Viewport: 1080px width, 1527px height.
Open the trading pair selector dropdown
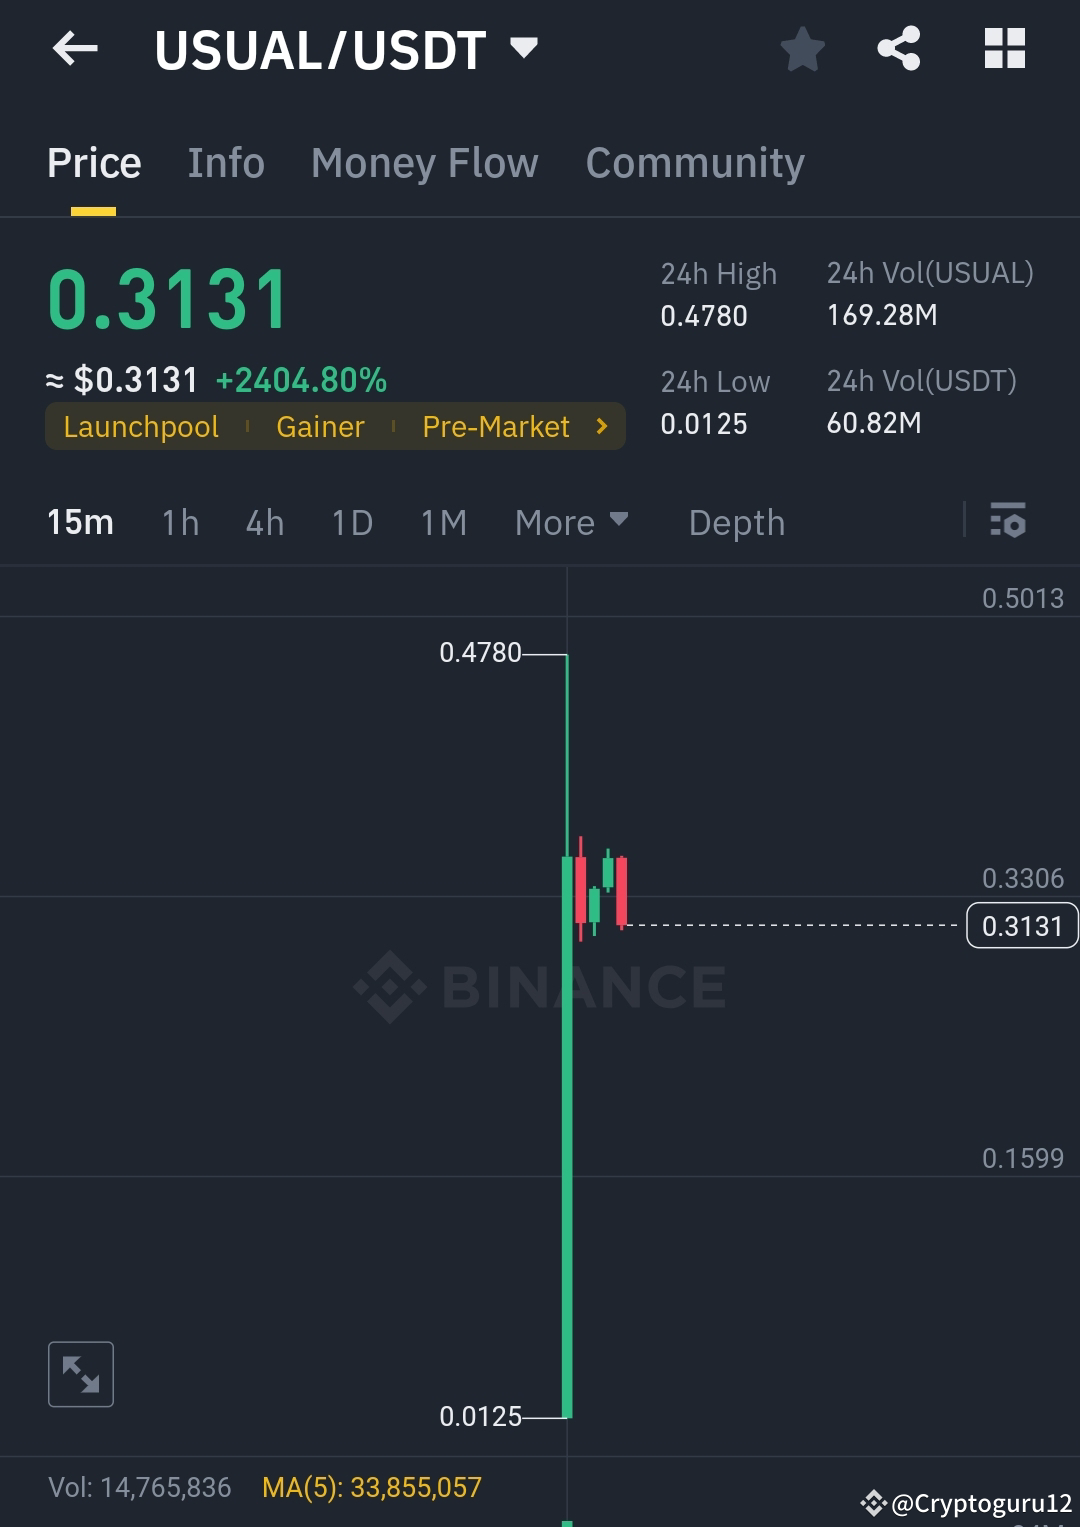click(524, 47)
